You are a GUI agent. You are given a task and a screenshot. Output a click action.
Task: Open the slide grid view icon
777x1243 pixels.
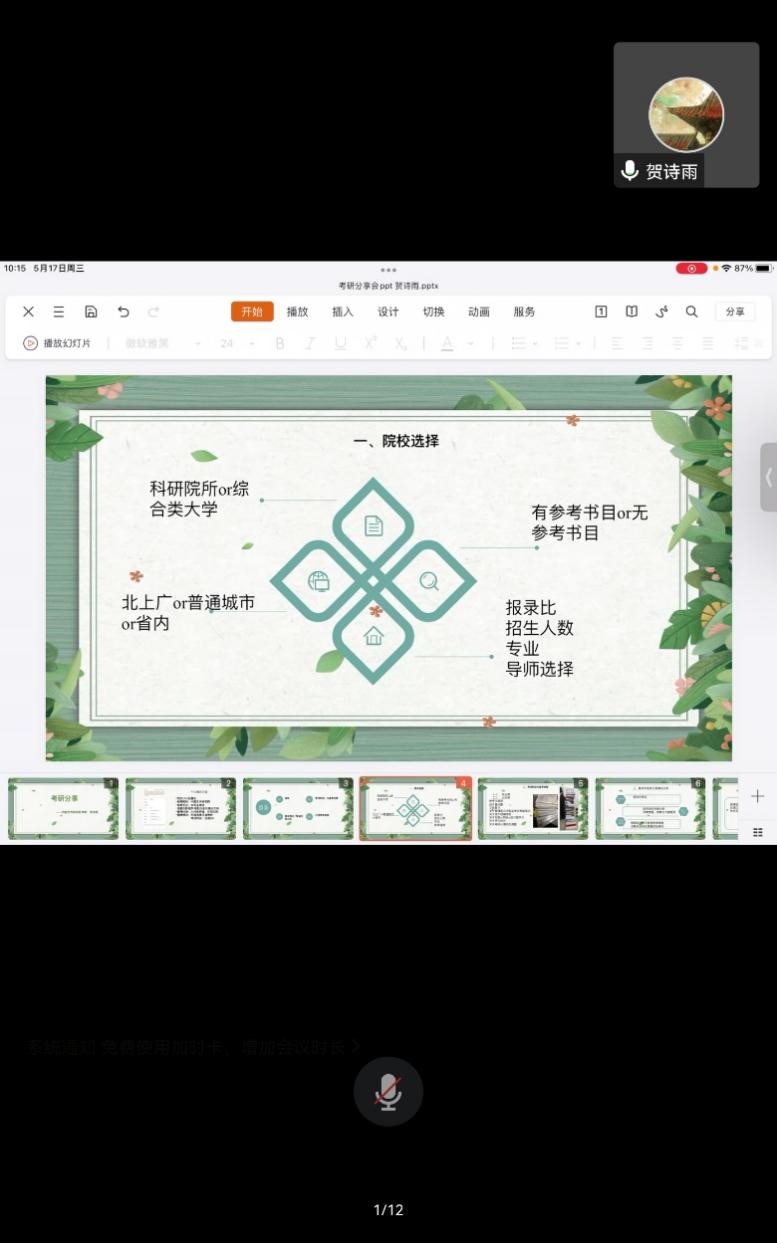click(757, 832)
